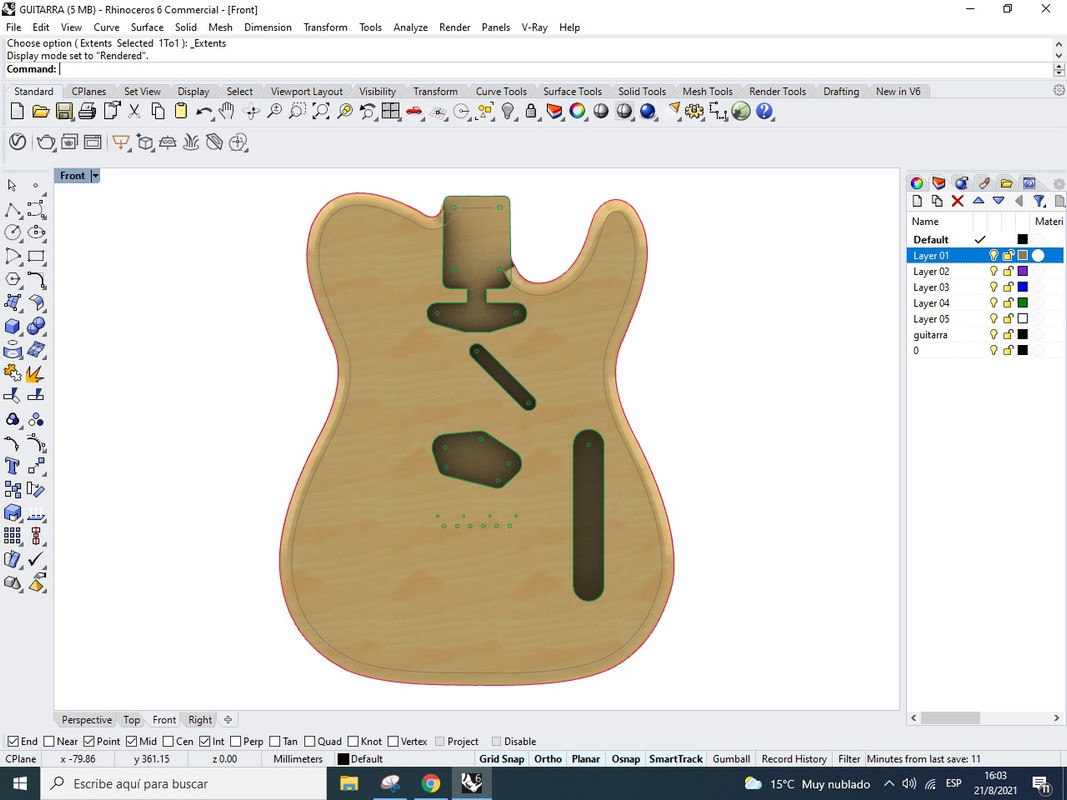
Task: Open the Front viewport dropdown arrow
Action: 95,176
